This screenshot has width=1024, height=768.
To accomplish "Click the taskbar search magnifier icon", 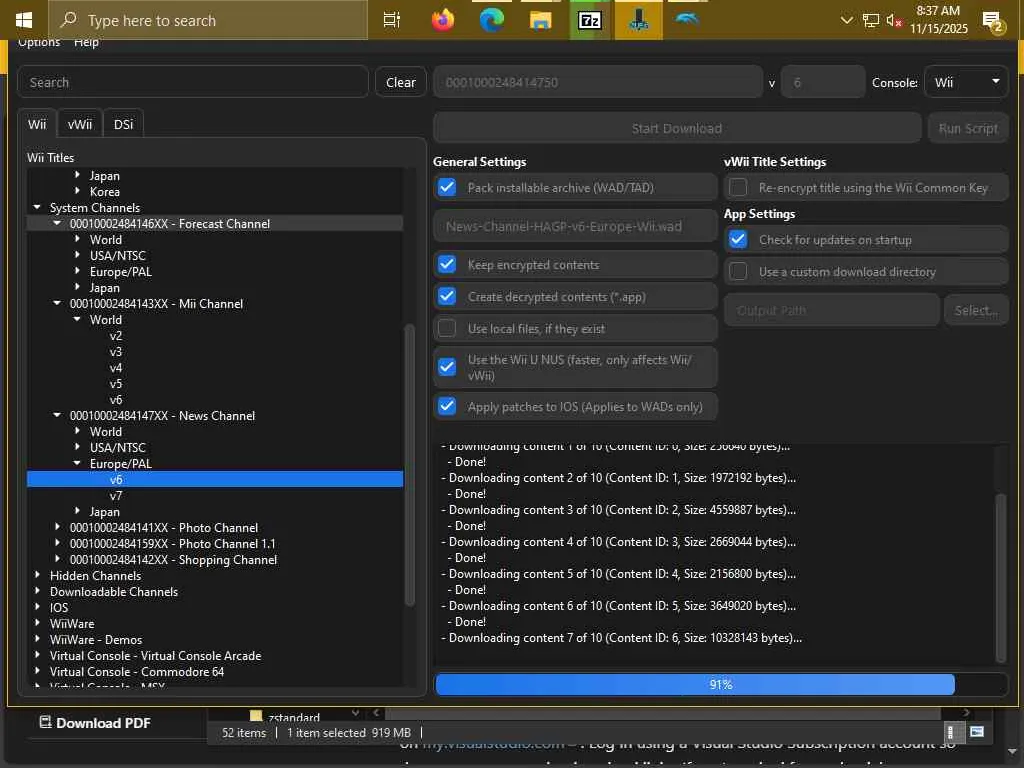I will (x=68, y=20).
